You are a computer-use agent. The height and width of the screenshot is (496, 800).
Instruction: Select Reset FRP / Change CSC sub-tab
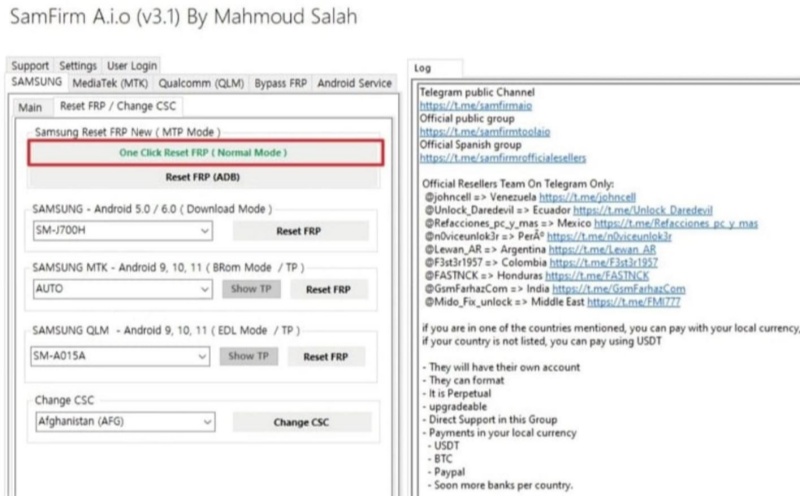(118, 106)
